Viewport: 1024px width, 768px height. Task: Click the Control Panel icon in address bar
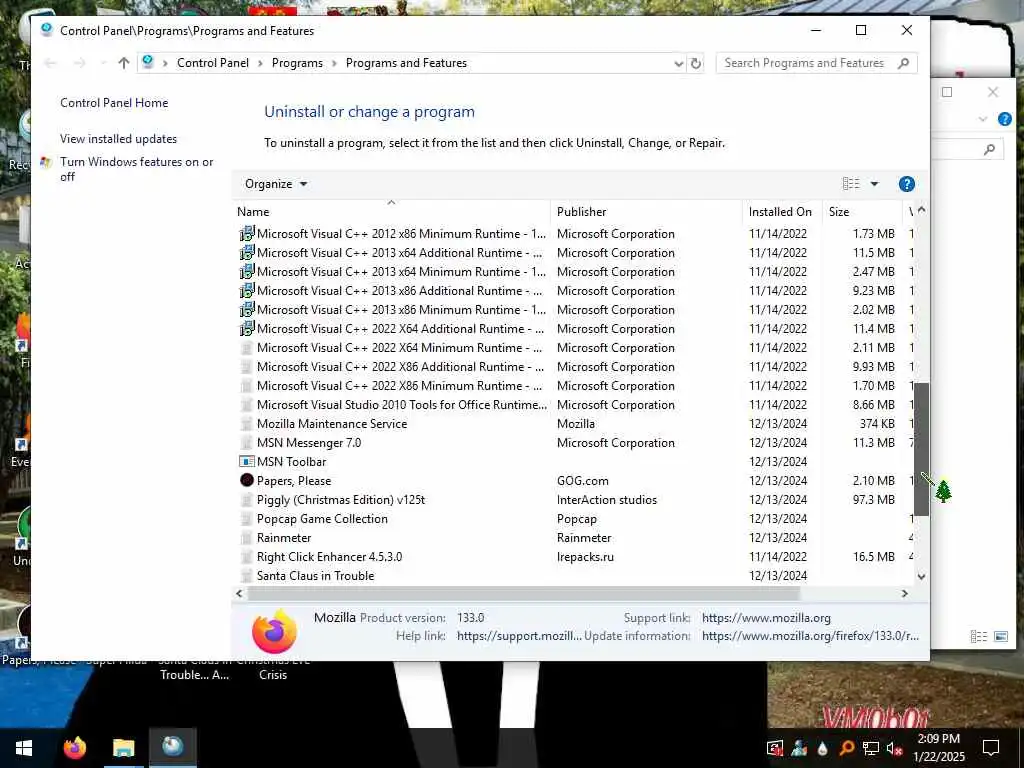coord(148,62)
